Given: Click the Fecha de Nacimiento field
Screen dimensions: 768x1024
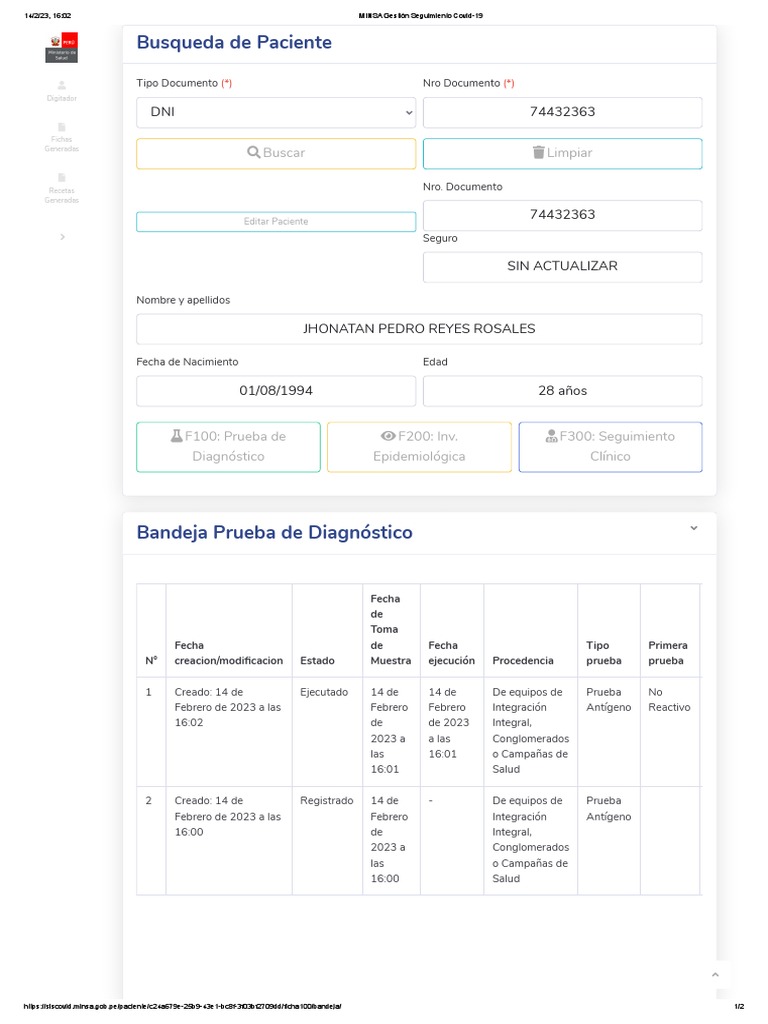Looking at the screenshot, I should pyautogui.click(x=276, y=391).
